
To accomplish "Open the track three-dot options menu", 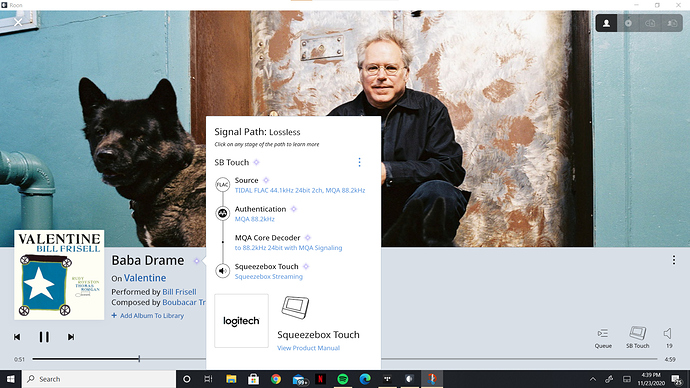I will click(674, 260).
